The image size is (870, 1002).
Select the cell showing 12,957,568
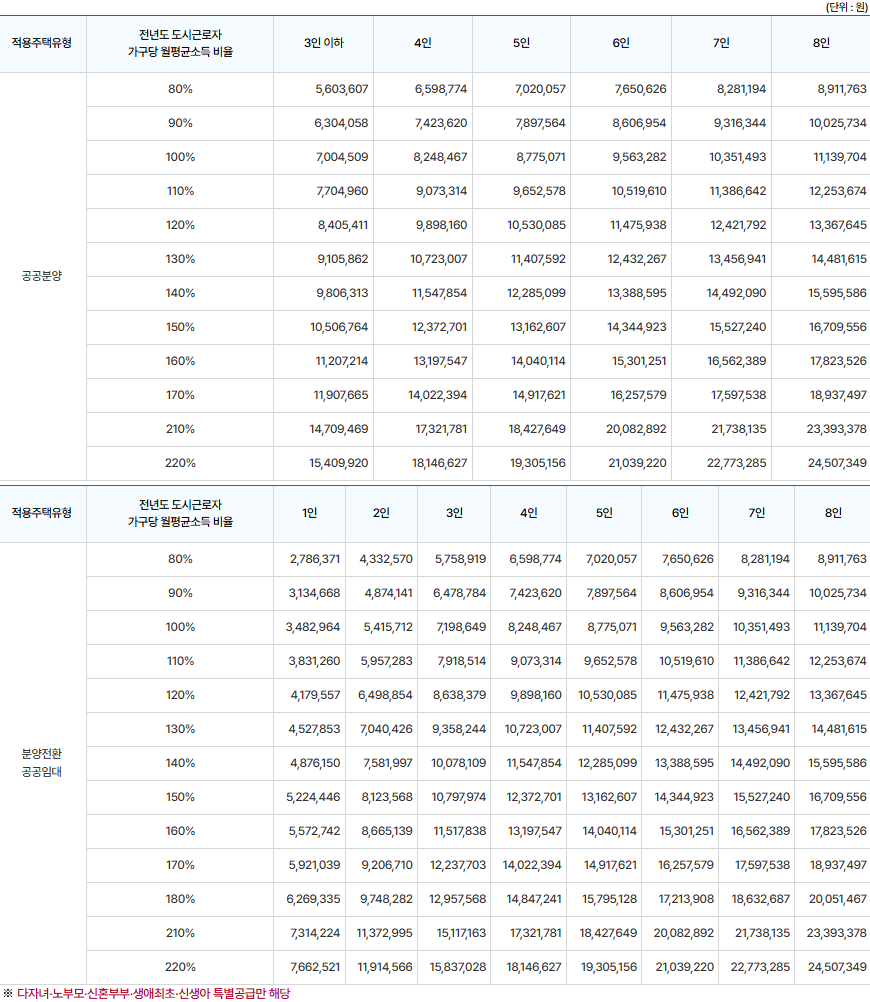tap(457, 899)
